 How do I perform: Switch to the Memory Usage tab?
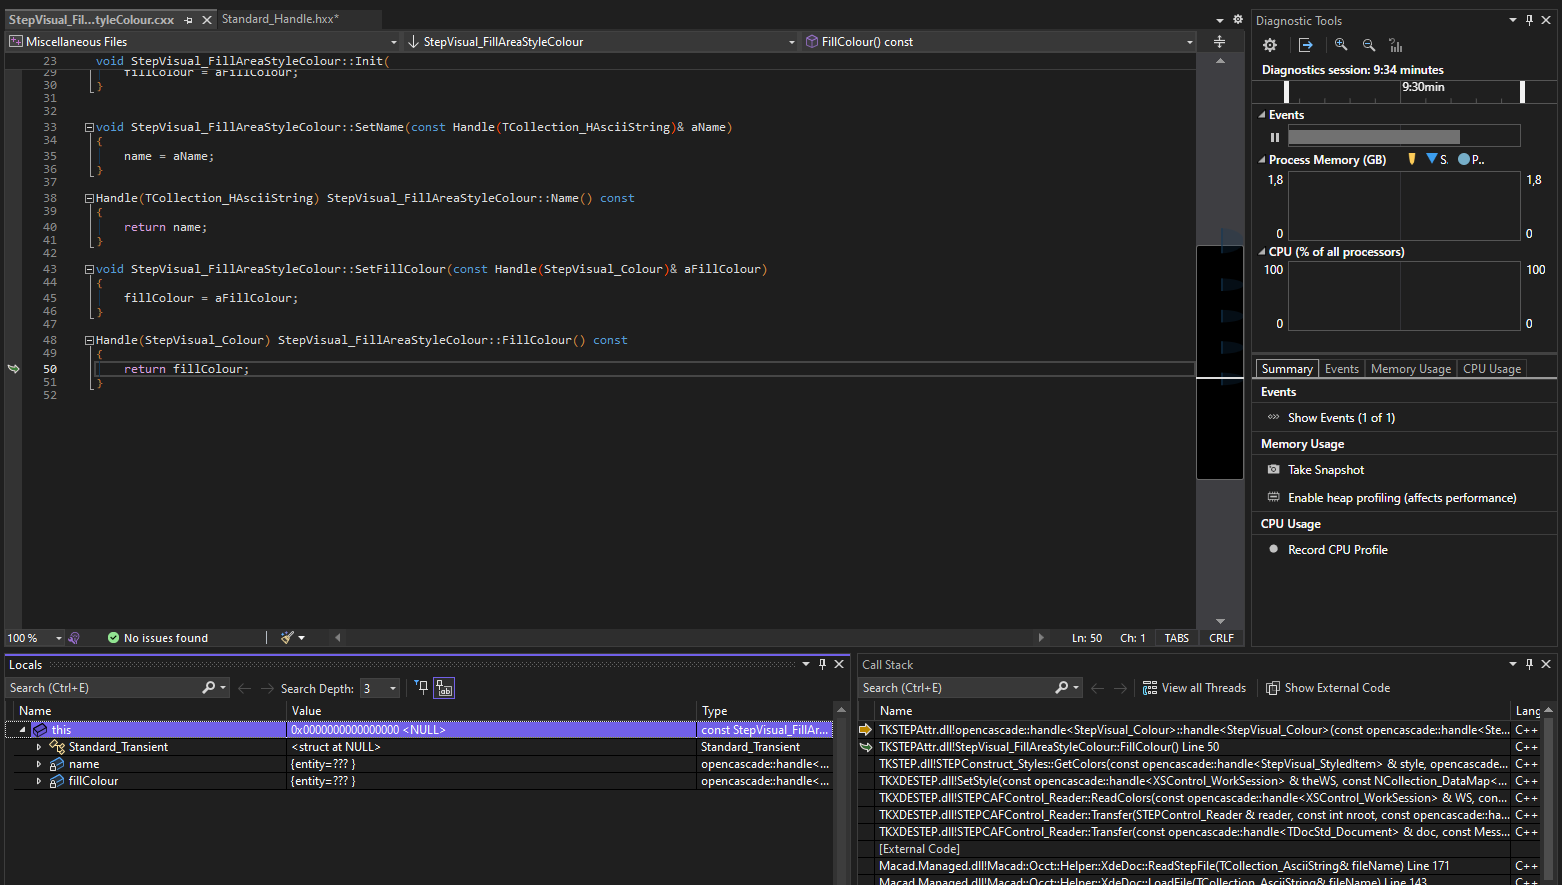[x=1410, y=369]
